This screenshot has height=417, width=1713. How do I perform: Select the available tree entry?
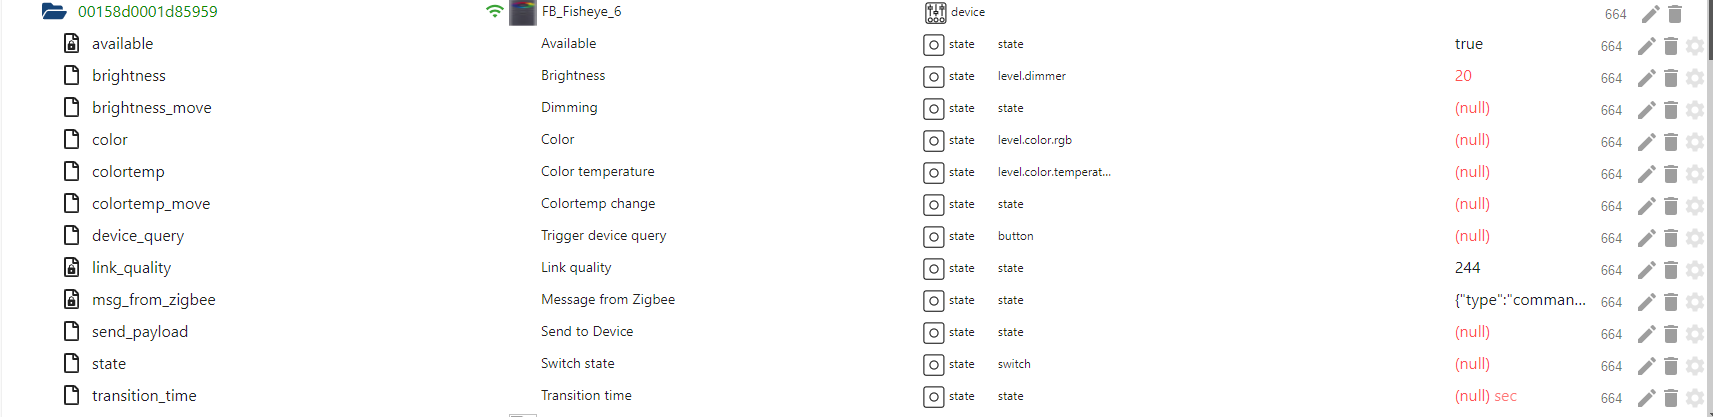(x=122, y=44)
